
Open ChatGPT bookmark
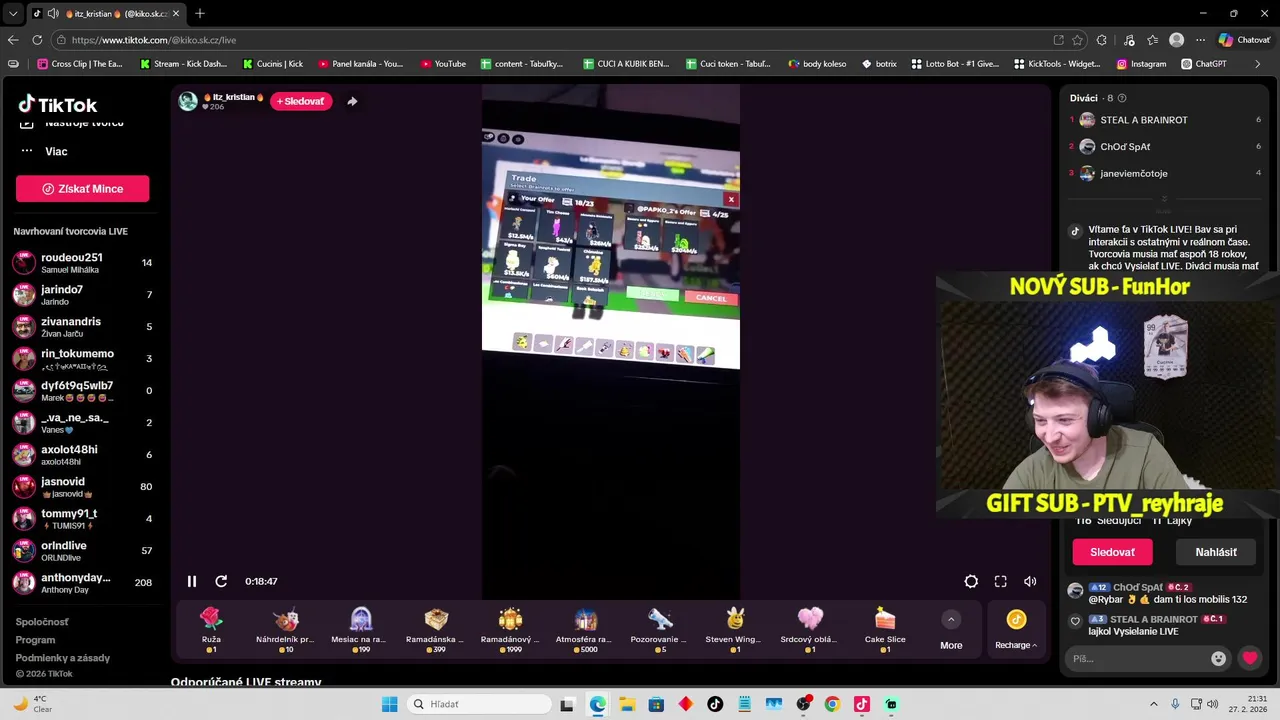click(1204, 64)
